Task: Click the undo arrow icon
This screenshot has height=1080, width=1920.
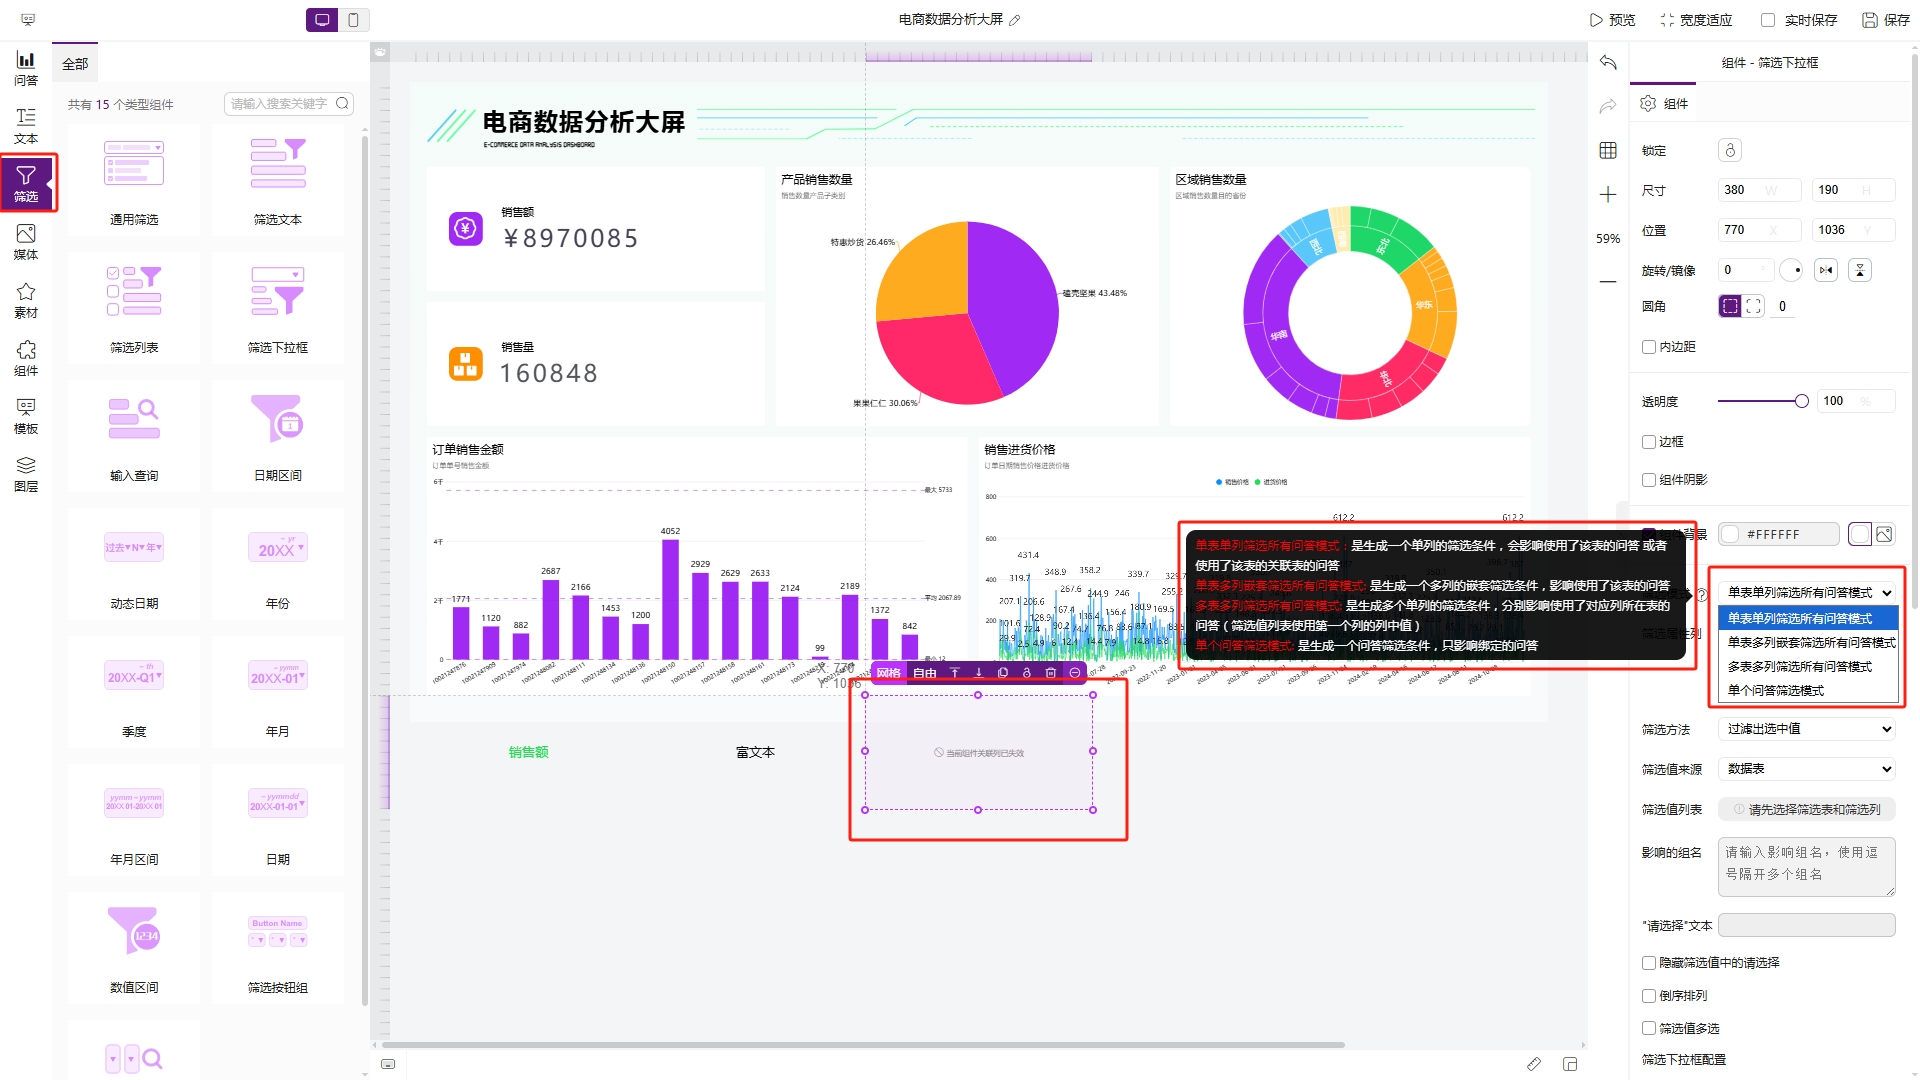Action: 1608,62
